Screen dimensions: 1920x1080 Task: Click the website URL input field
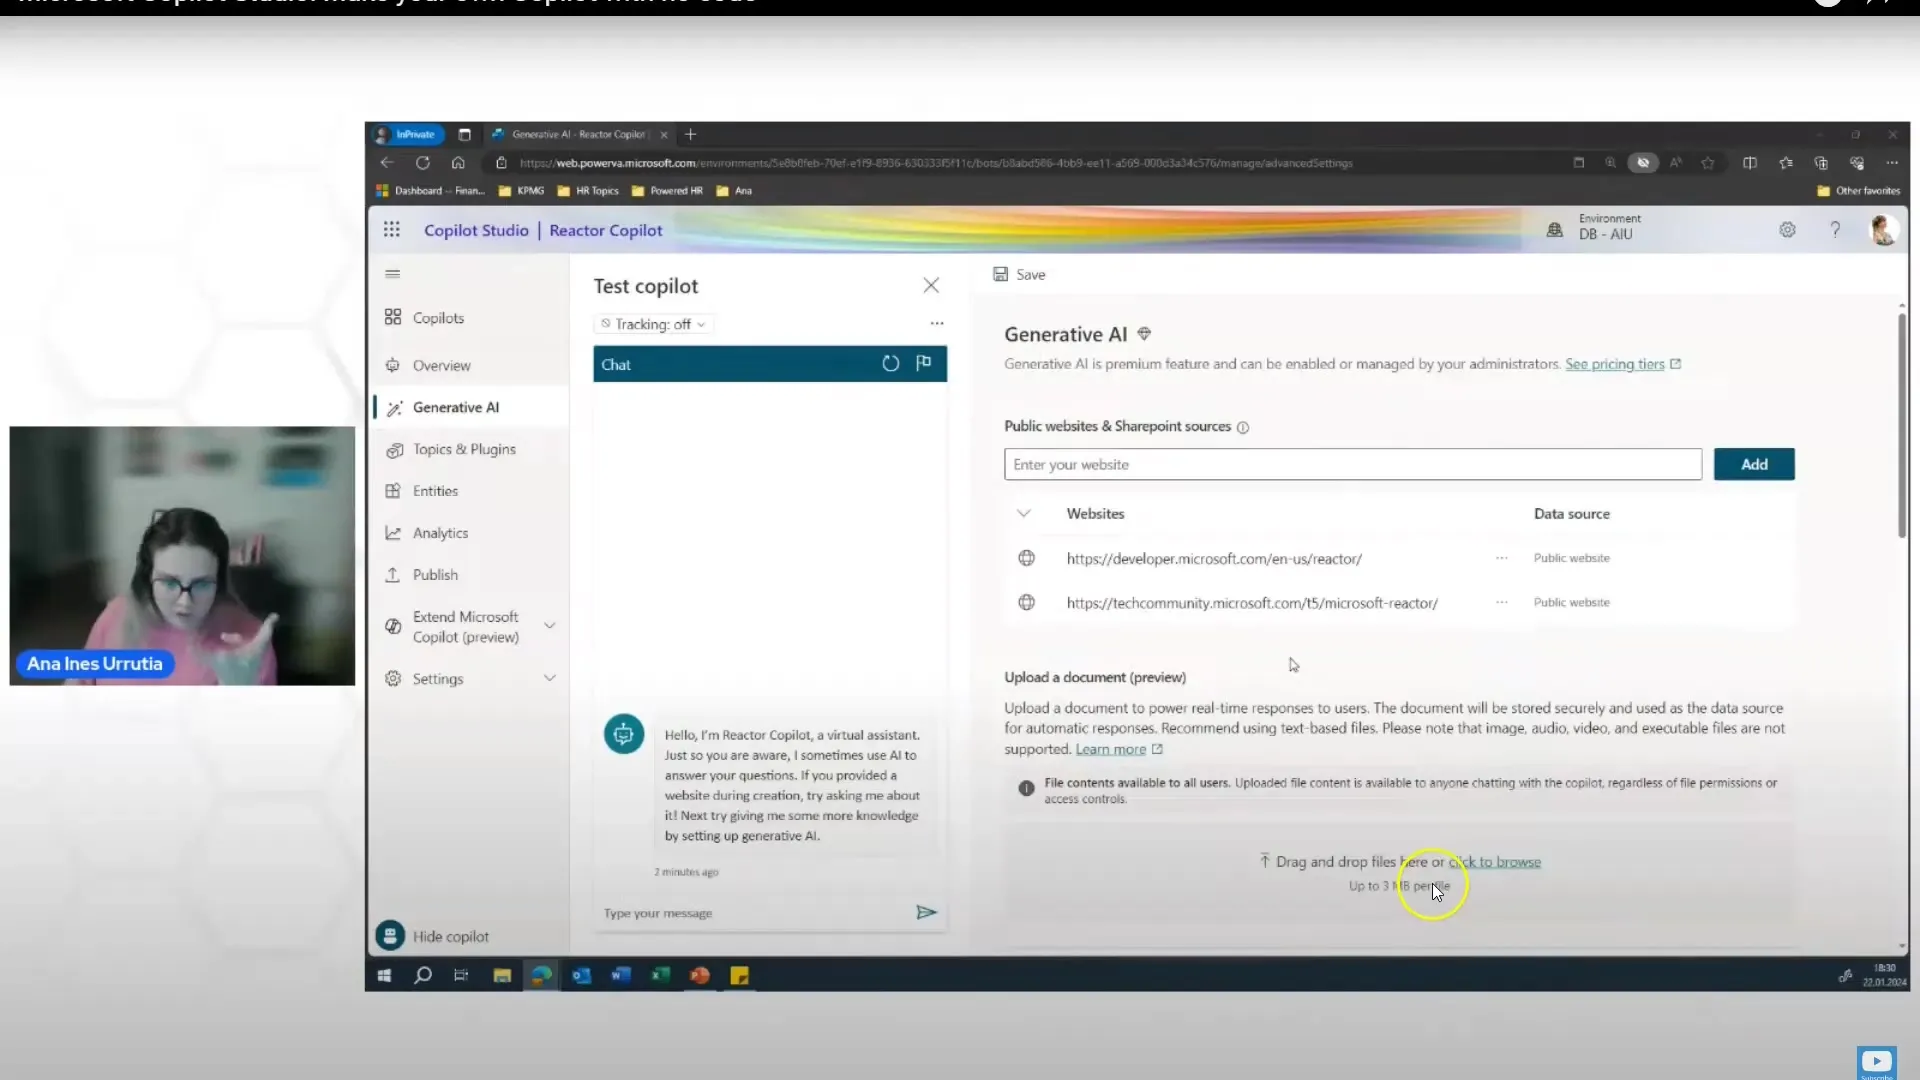point(1350,464)
